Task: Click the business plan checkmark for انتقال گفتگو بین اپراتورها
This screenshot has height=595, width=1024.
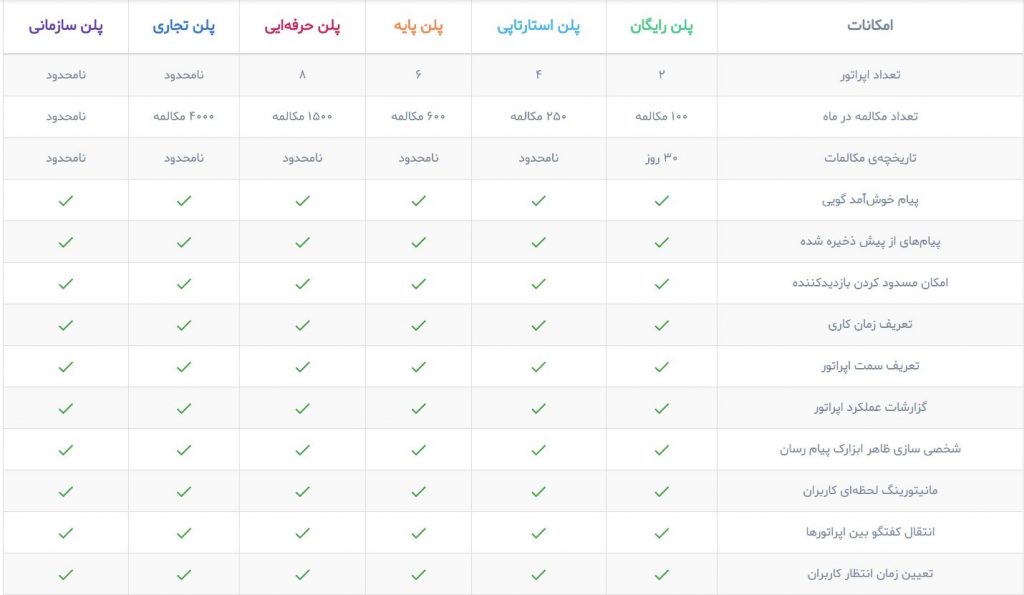Action: tap(184, 533)
